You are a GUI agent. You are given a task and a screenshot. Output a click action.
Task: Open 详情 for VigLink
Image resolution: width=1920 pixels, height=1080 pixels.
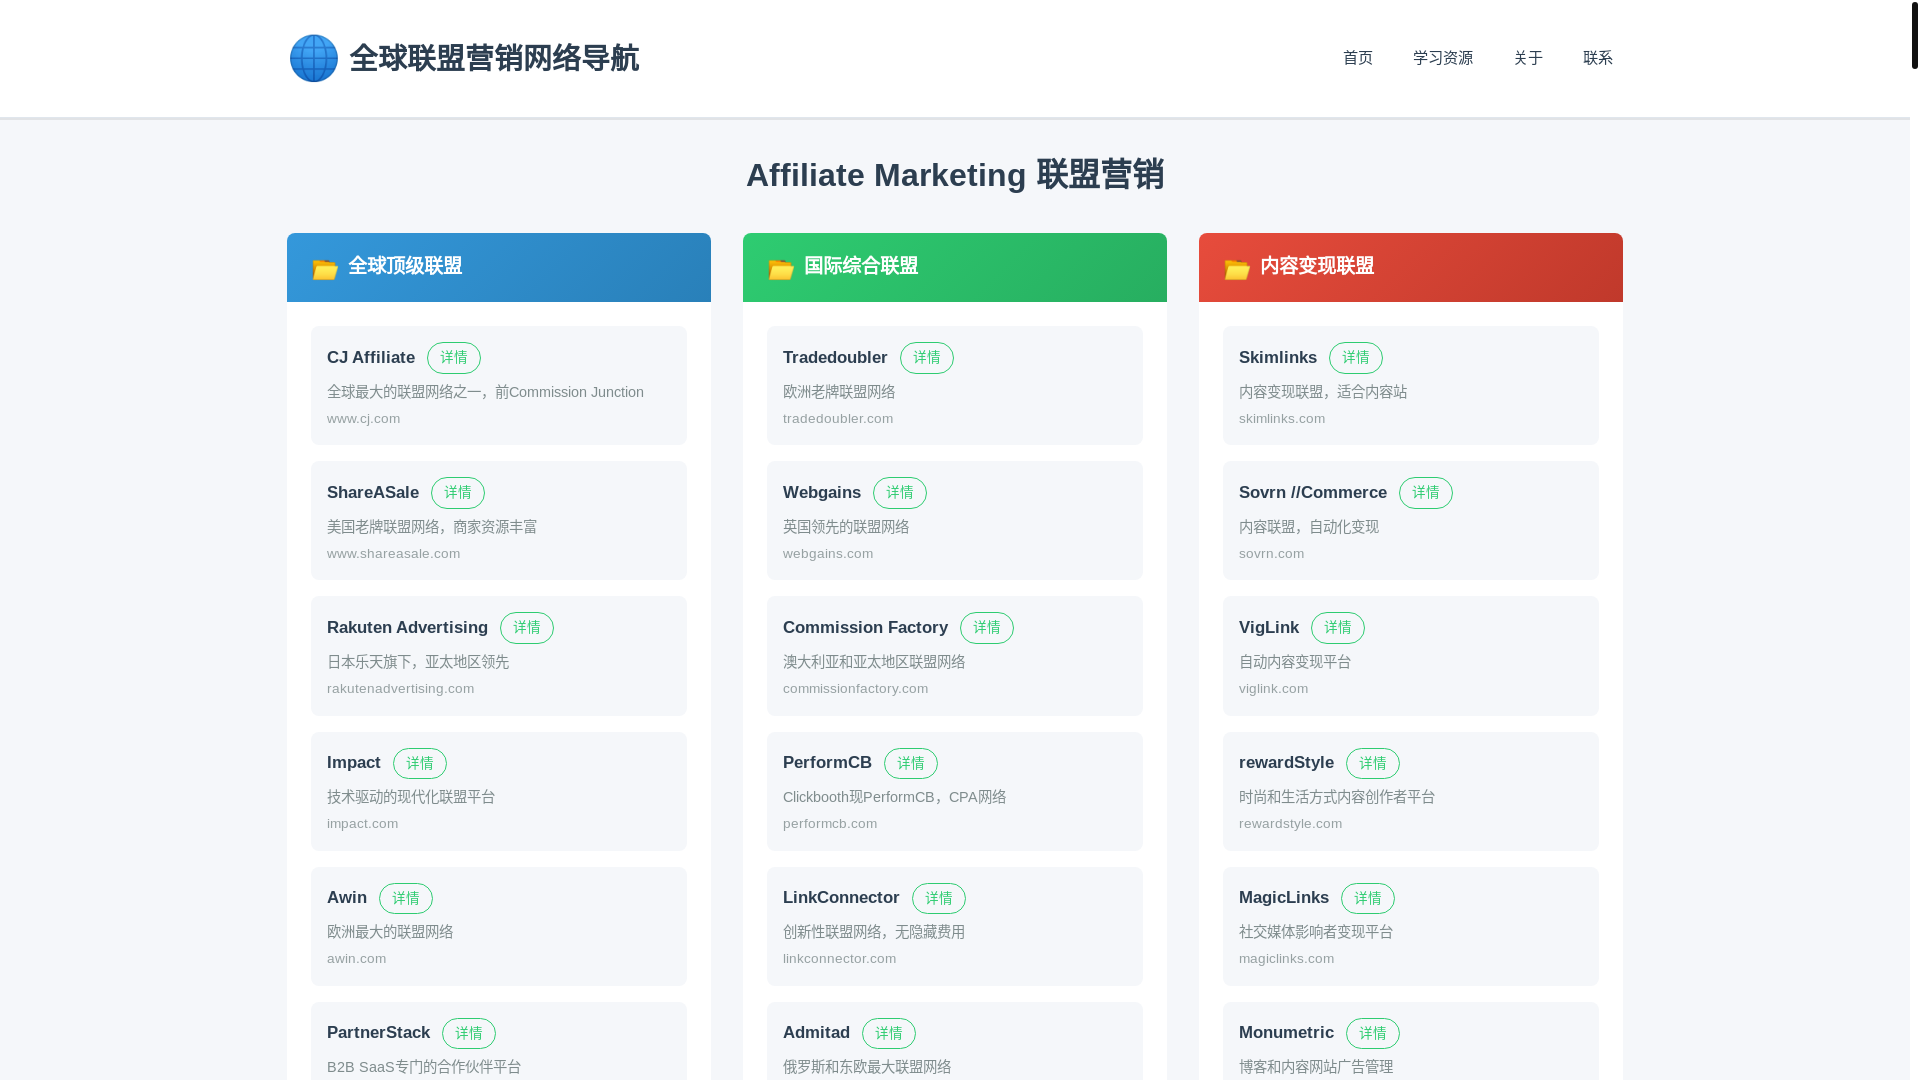tap(1338, 628)
